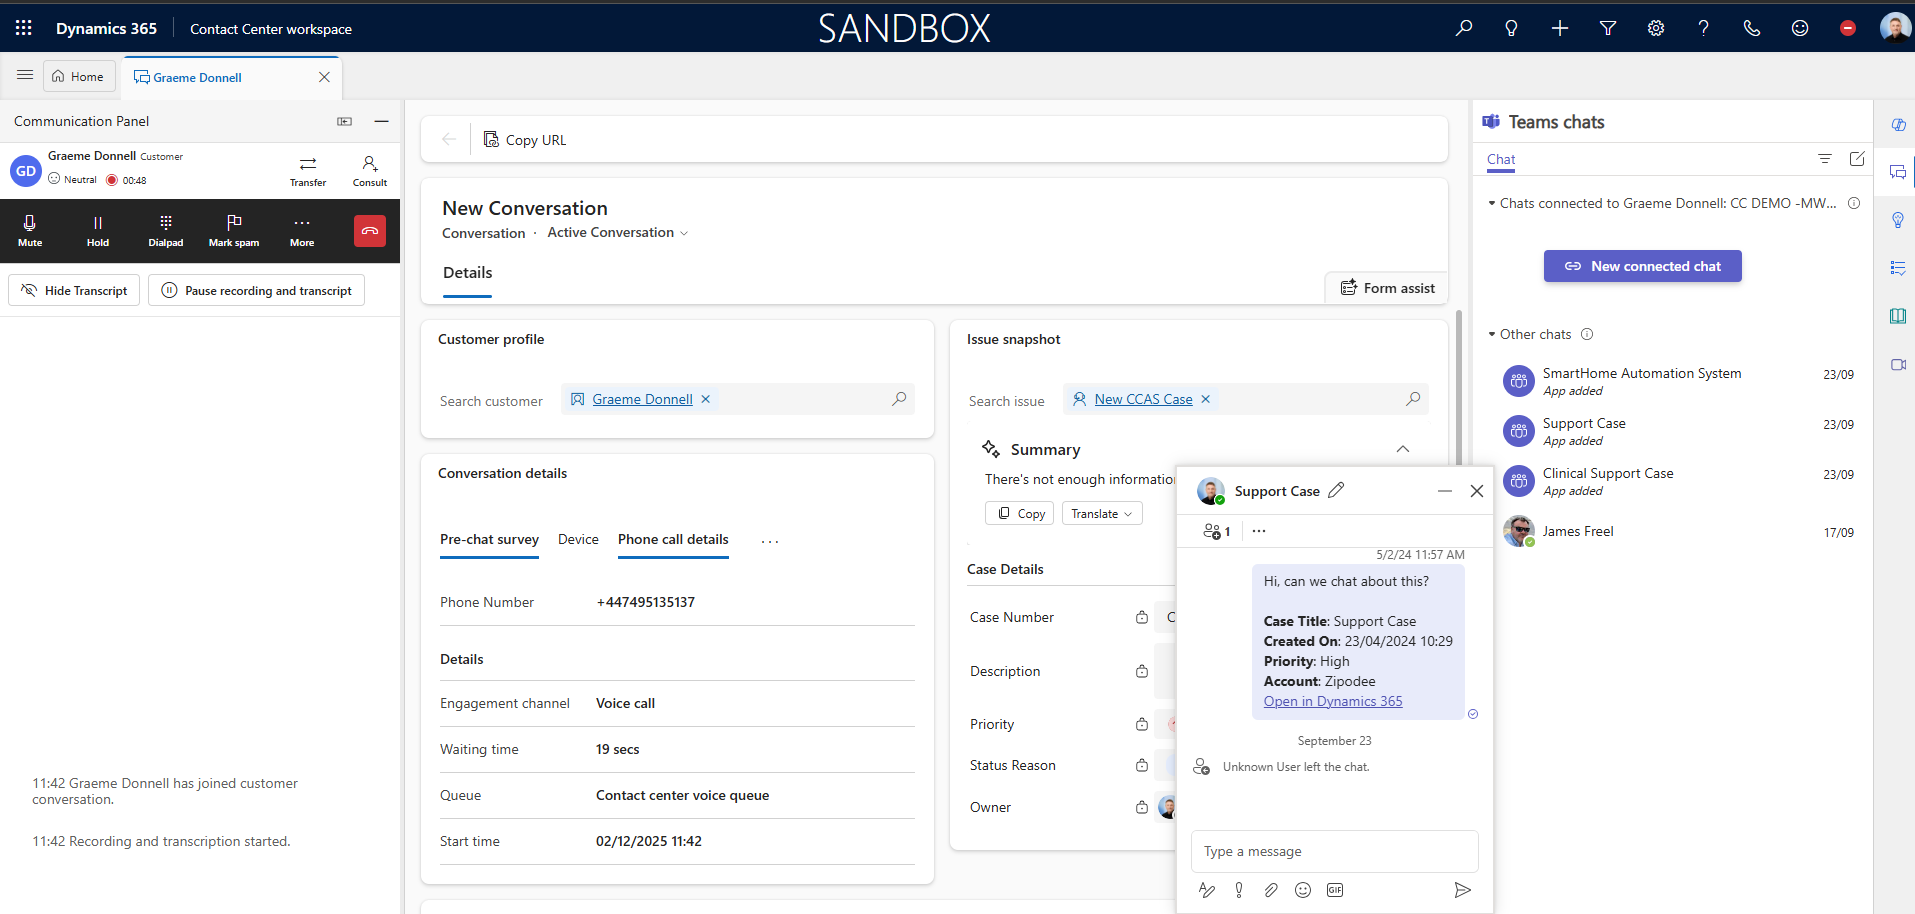Close the Graeme Donnell session tab
The image size is (1915, 914).
coord(324,77)
